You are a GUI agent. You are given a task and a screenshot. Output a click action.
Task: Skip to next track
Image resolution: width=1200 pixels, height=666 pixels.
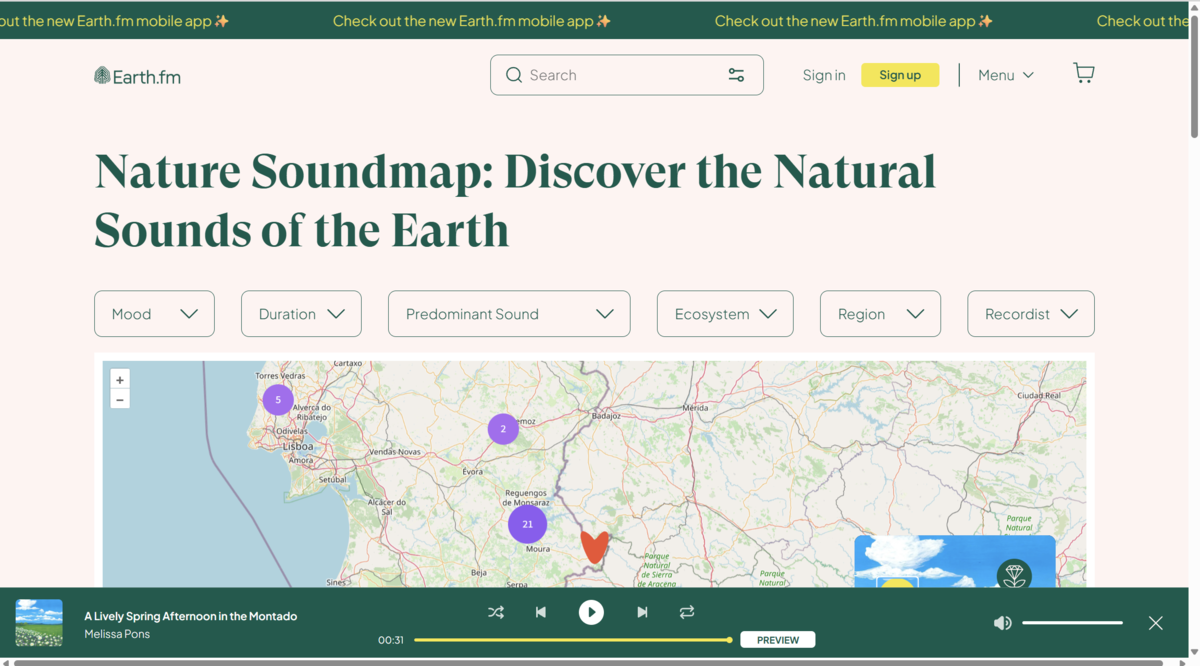[x=642, y=612]
